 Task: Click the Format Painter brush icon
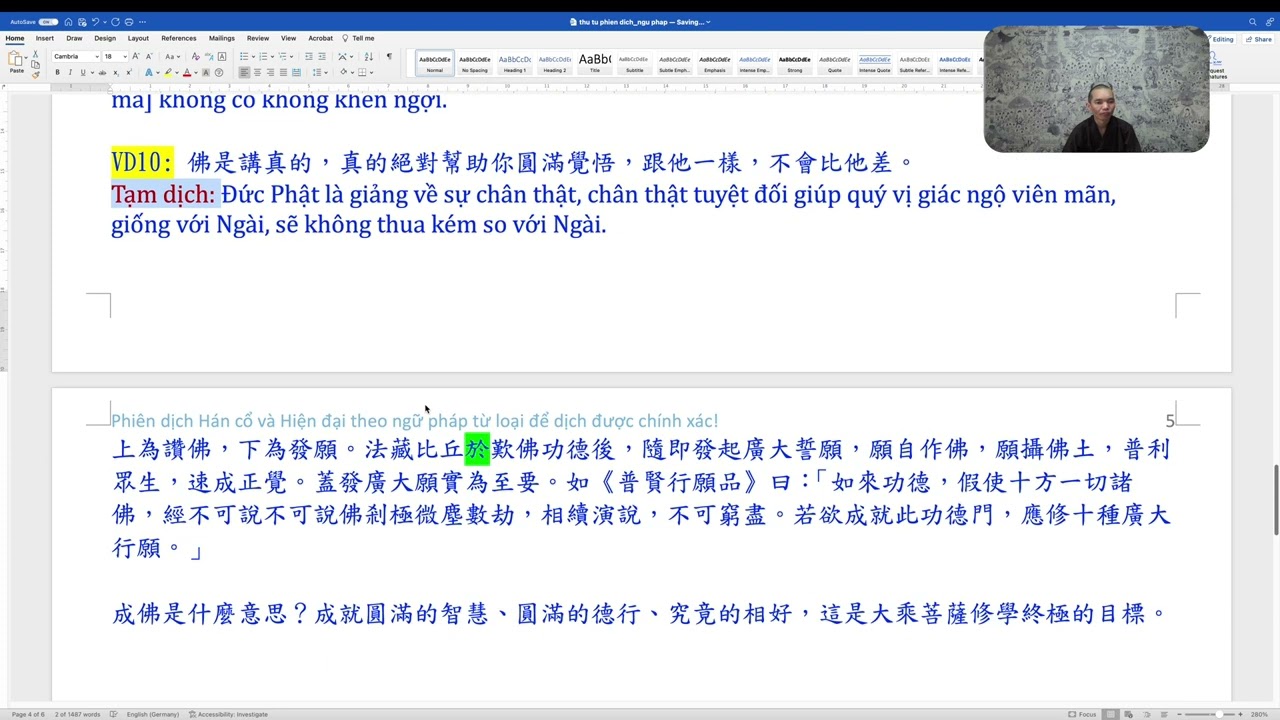35,75
